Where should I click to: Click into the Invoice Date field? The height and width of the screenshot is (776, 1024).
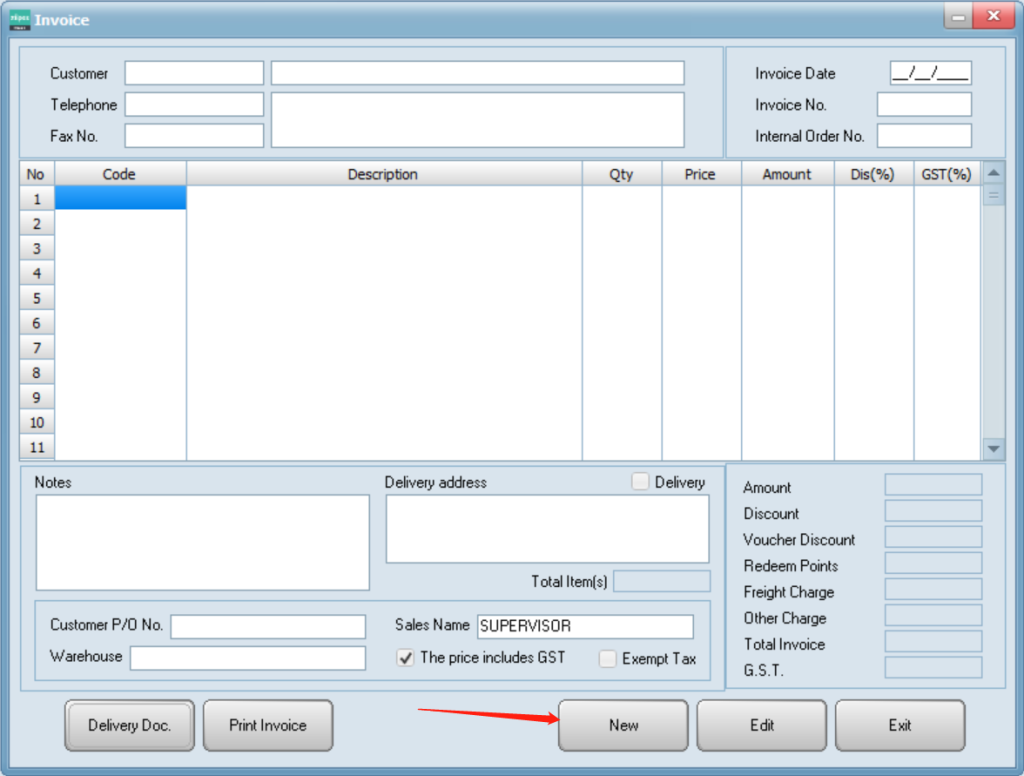point(930,73)
